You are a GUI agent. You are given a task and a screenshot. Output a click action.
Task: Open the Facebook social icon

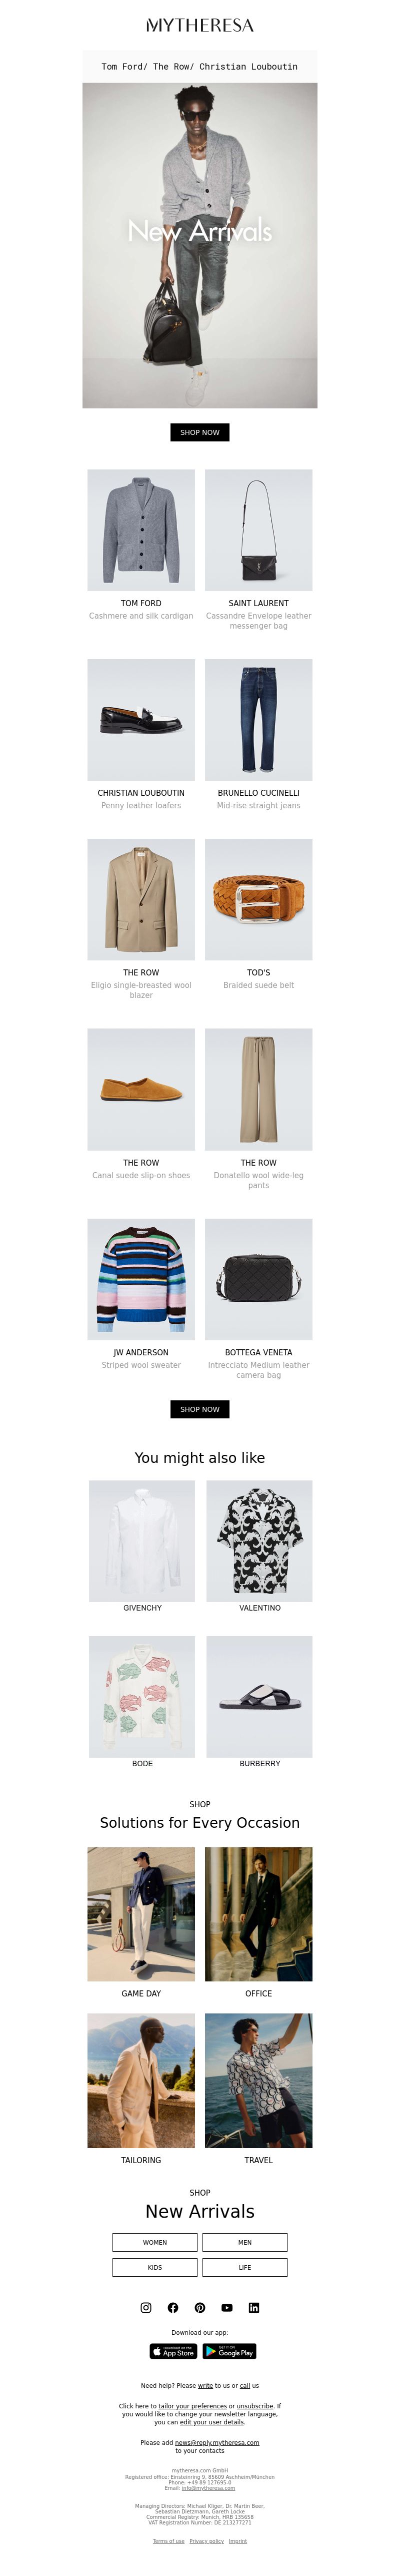[173, 2307]
